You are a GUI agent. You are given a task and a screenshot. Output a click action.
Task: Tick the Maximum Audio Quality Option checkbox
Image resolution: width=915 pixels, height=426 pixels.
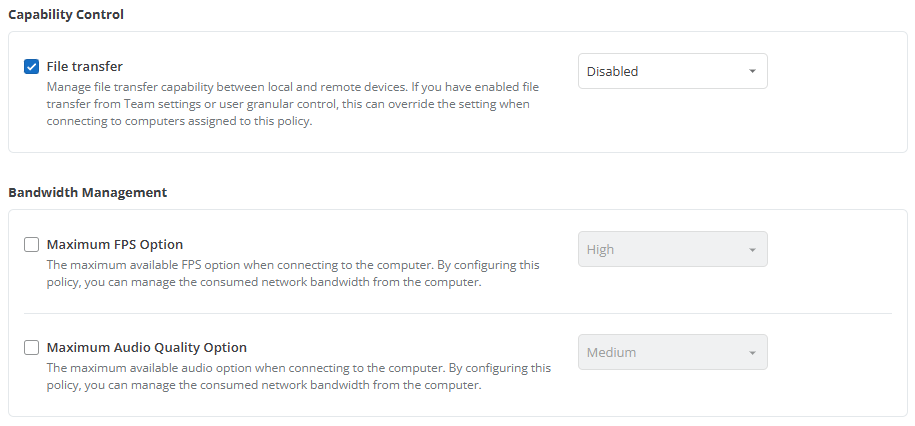(32, 348)
